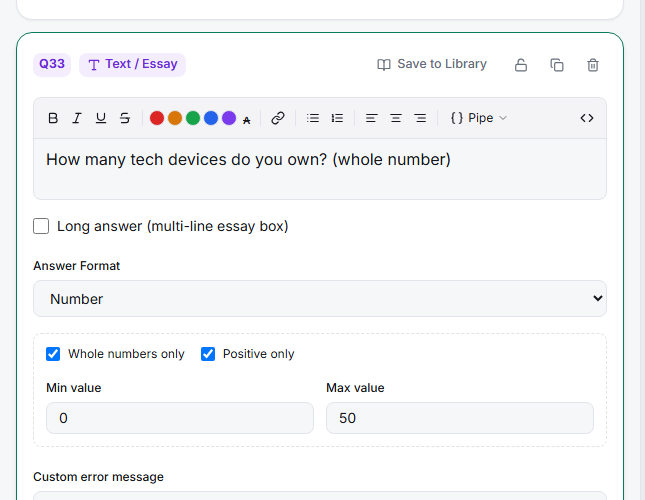This screenshot has height=500, width=645.
Task: Enable Long answer multi-line essay box
Action: 41,226
